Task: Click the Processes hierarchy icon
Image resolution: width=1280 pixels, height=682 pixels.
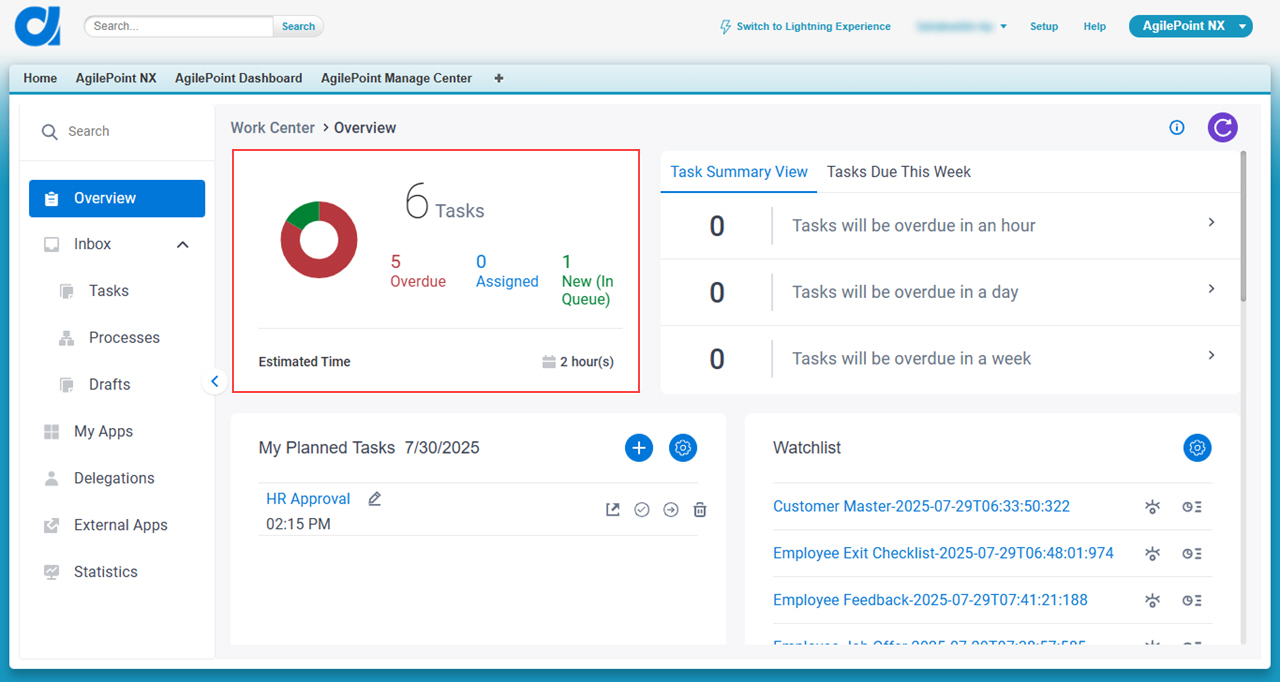Action: [67, 338]
